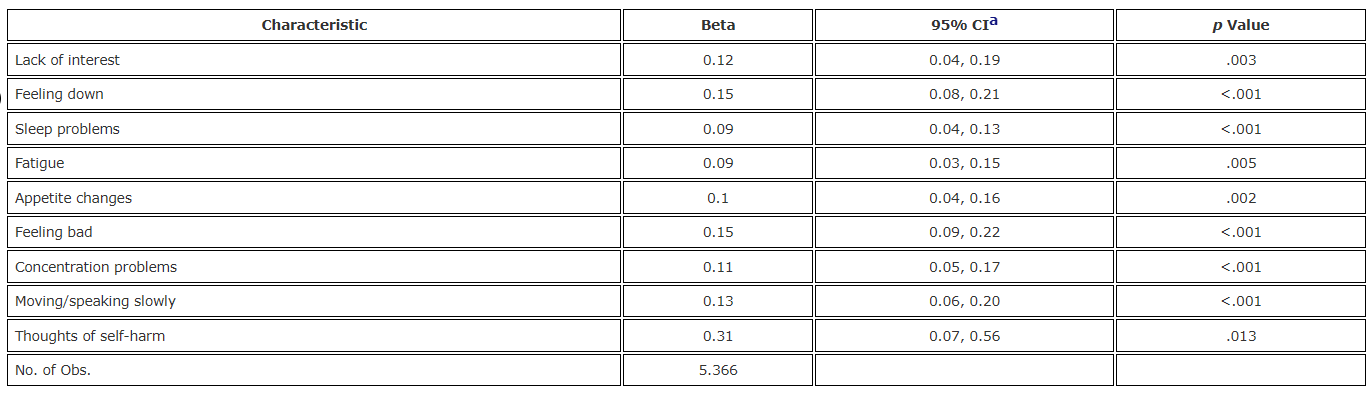This screenshot has height=393, width=1372.
Task: Click the Fatigue row label
Action: [x=40, y=163]
